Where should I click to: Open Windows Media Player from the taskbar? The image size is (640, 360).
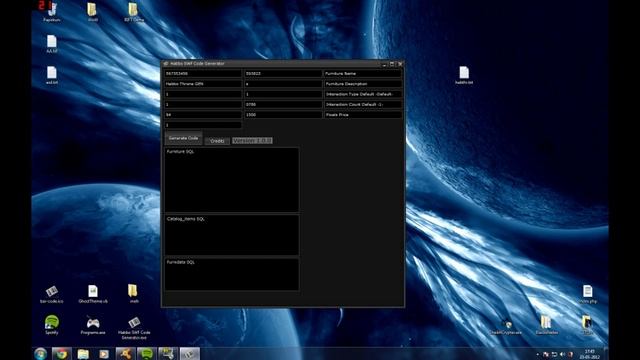(104, 354)
